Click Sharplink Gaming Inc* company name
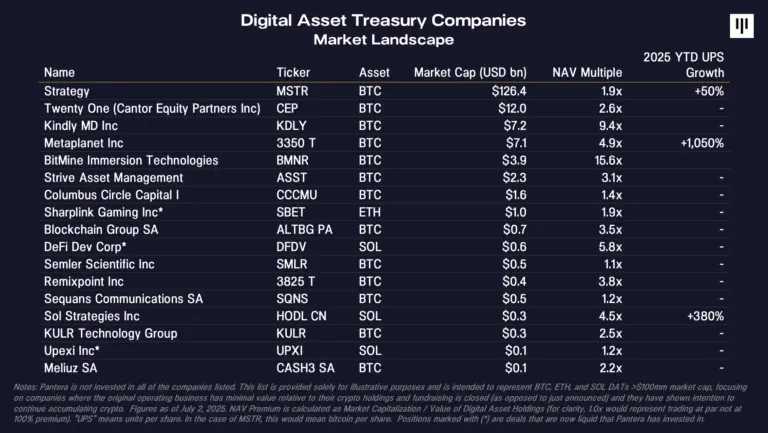This screenshot has height=433, width=768. [x=102, y=212]
